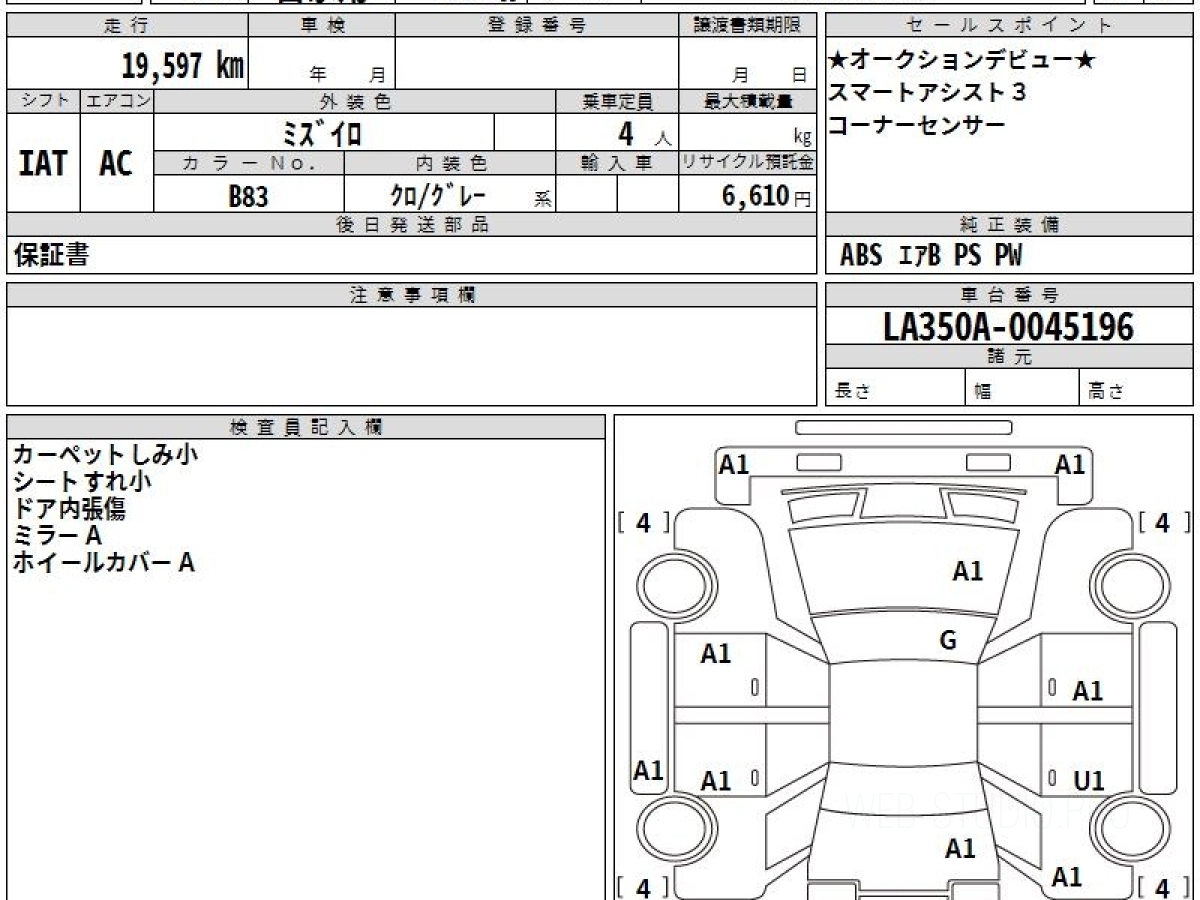Image resolution: width=1200 pixels, height=900 pixels.
Task: Select the 輸入車 header
Action: [617, 163]
